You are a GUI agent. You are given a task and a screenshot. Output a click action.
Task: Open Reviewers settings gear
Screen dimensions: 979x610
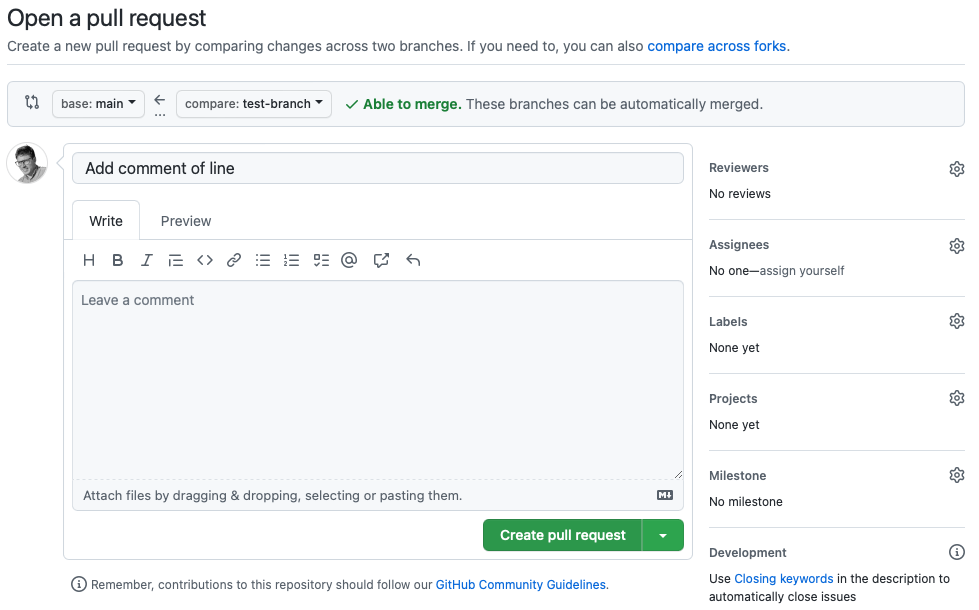coord(957,169)
